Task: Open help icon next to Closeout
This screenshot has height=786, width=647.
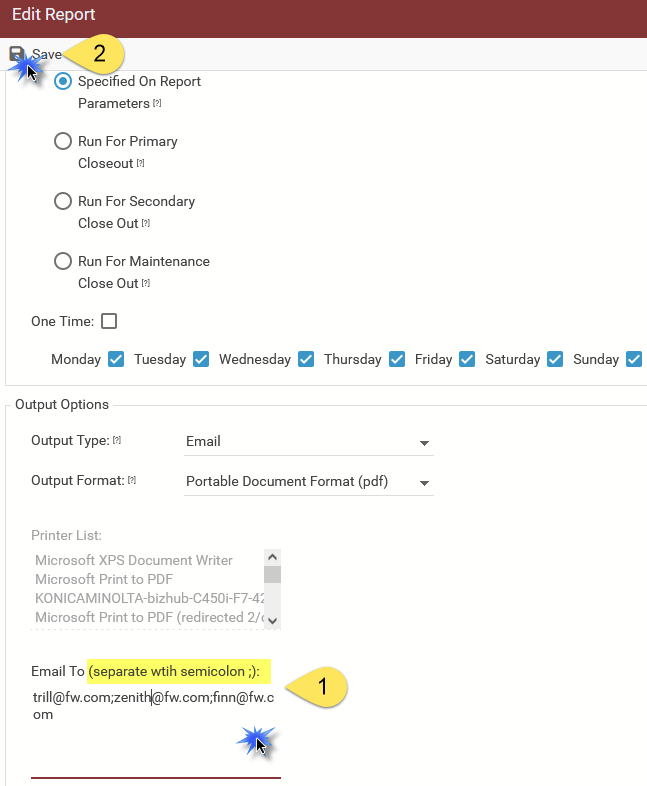Action: 141,163
